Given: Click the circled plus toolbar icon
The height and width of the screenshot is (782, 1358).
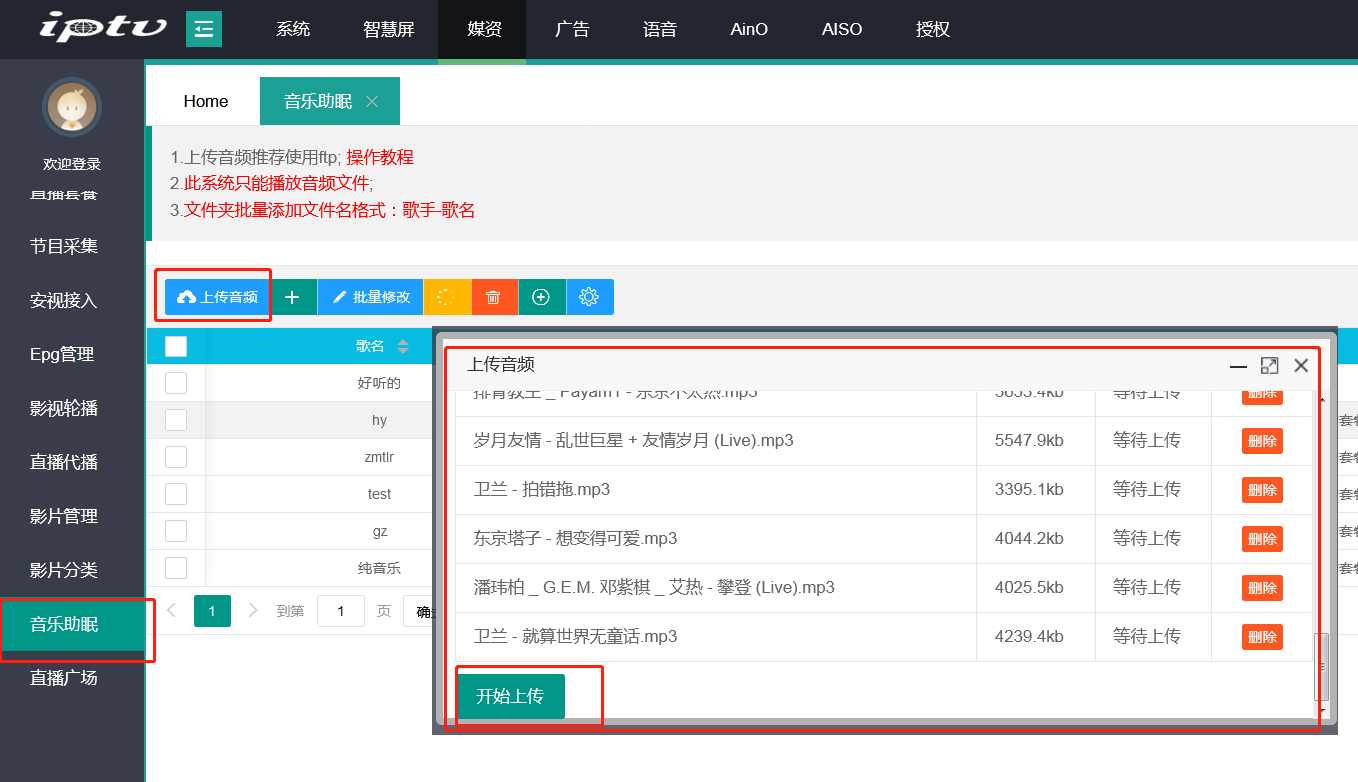Looking at the screenshot, I should pos(541,297).
